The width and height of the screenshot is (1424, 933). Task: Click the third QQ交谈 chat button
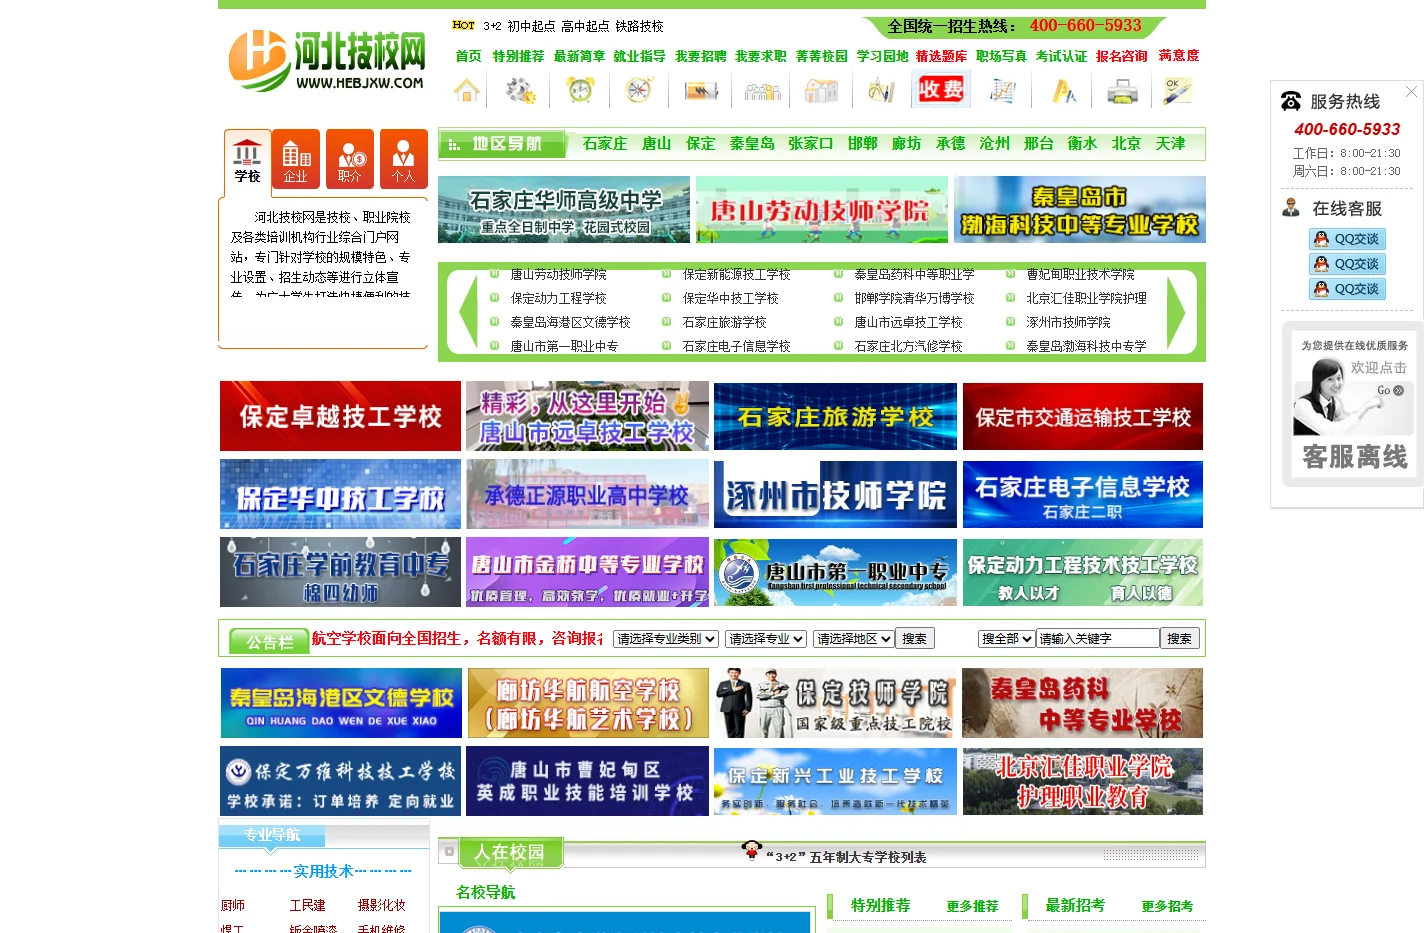click(x=1347, y=289)
